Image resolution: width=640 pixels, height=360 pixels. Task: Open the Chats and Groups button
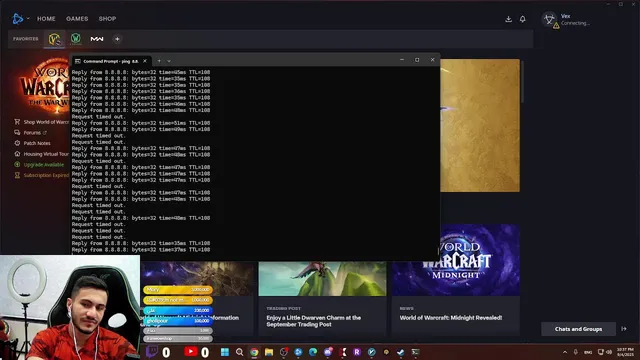click(x=578, y=329)
